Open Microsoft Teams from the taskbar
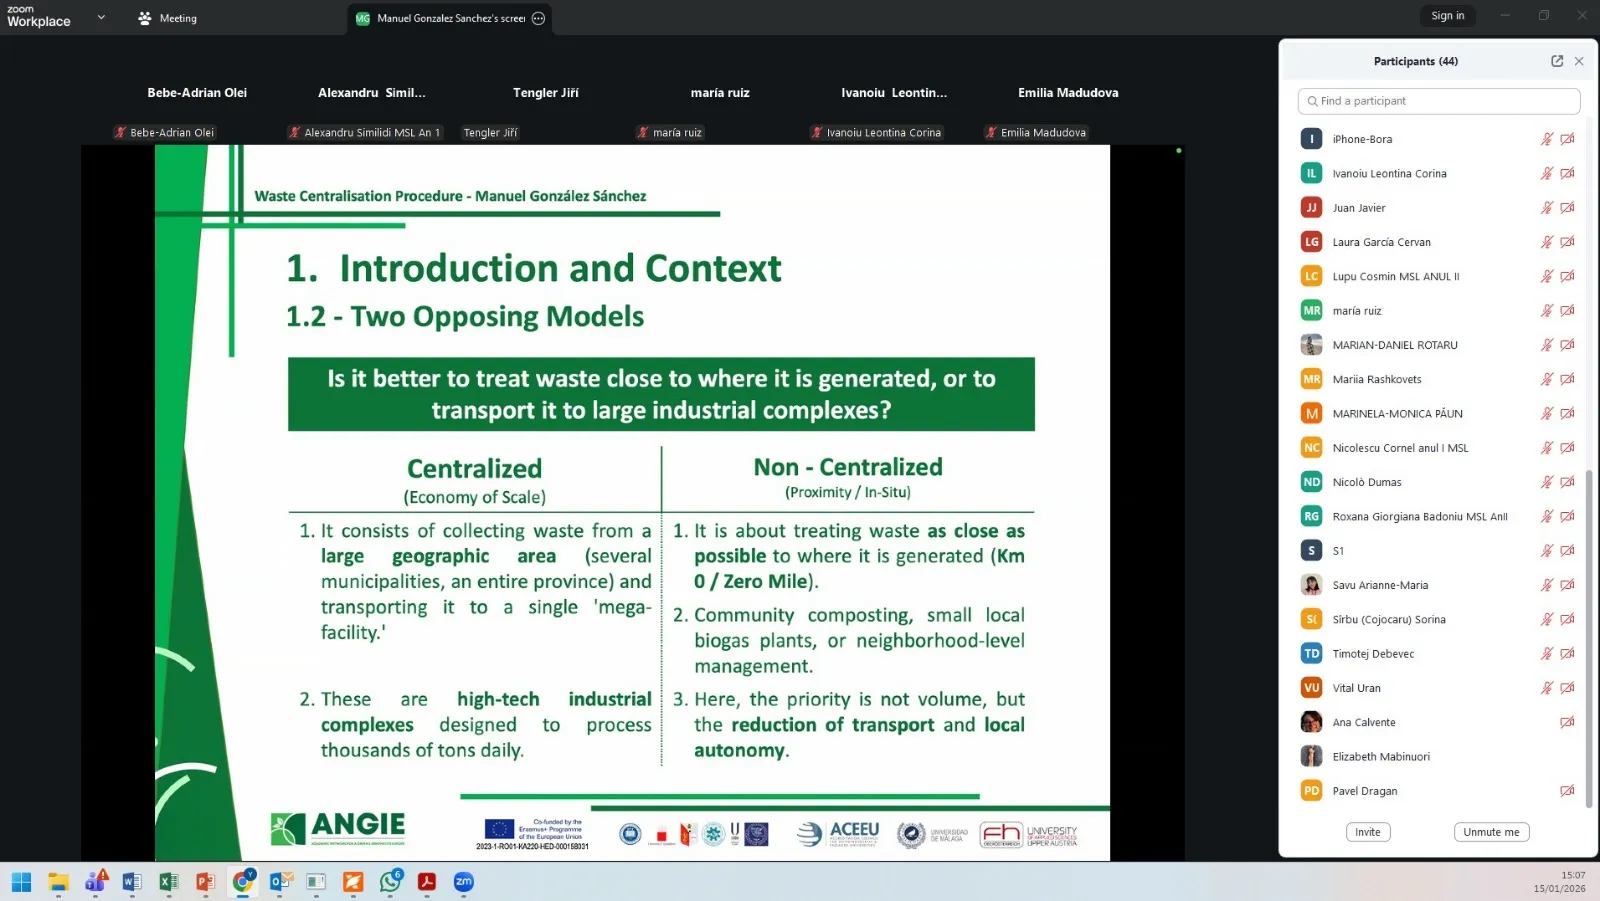Screen dimensions: 1600x901 [96, 882]
